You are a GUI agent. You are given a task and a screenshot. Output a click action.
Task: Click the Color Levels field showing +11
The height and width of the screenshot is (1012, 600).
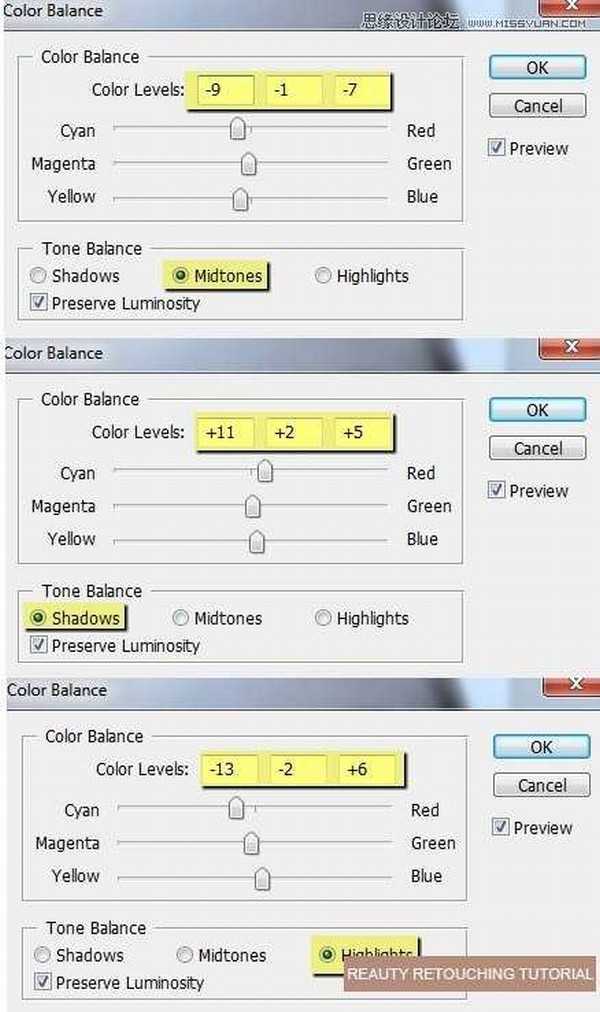pos(225,433)
